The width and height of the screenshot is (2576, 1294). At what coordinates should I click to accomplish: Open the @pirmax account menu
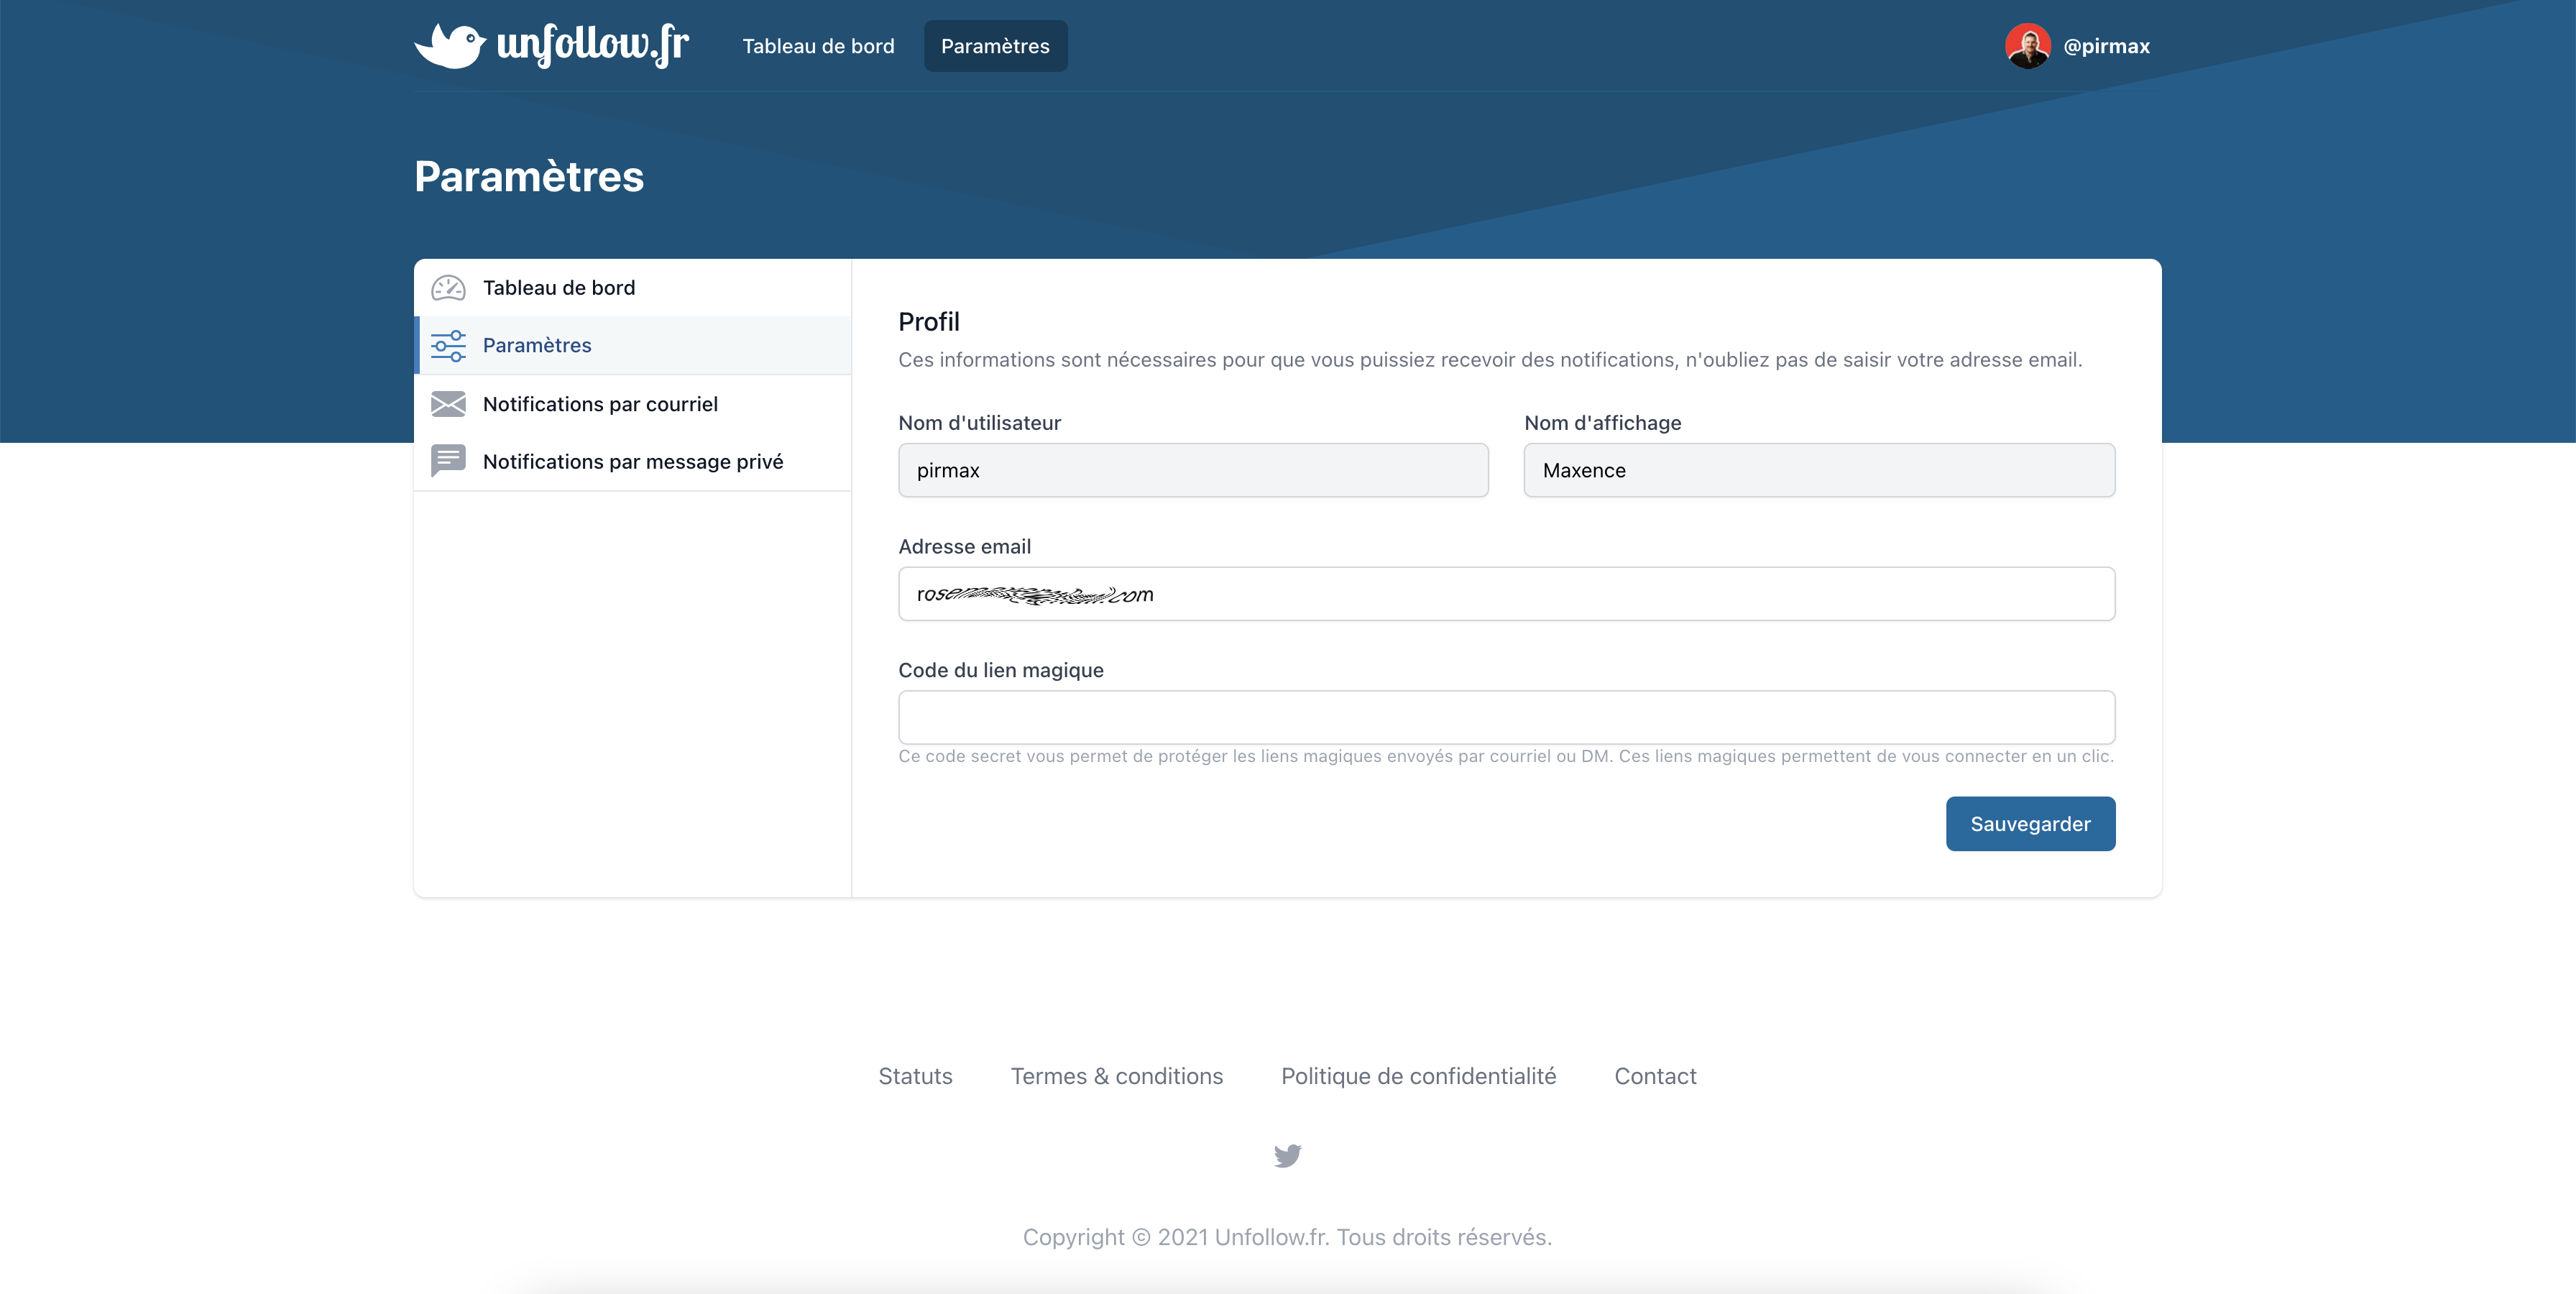[x=2106, y=46]
